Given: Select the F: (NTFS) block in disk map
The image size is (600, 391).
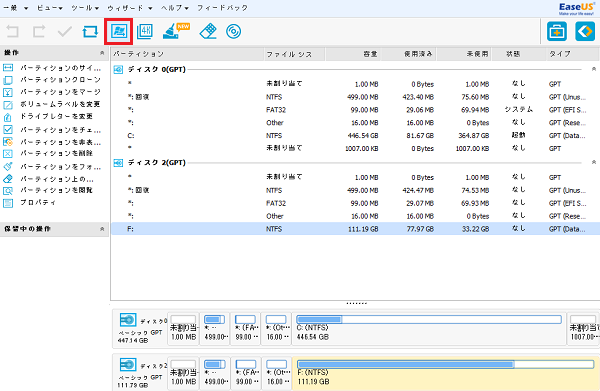Looking at the screenshot, I should click(x=445, y=373).
